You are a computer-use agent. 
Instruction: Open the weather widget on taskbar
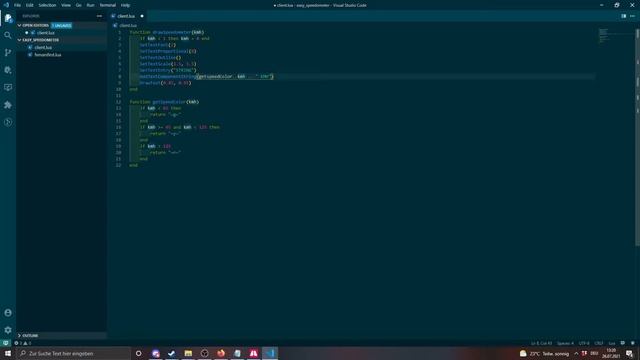pyautogui.click(x=544, y=353)
